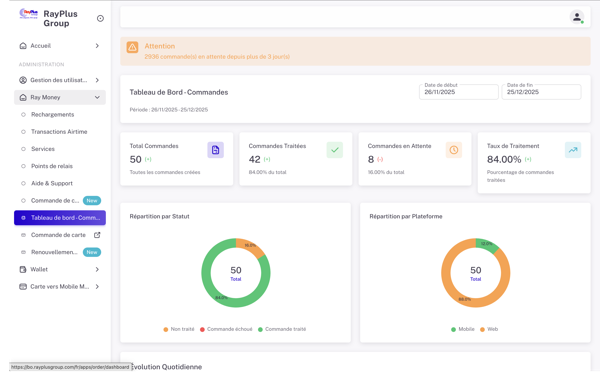Open Aide & Support menu item
Image resolution: width=600 pixels, height=382 pixels.
click(60, 183)
